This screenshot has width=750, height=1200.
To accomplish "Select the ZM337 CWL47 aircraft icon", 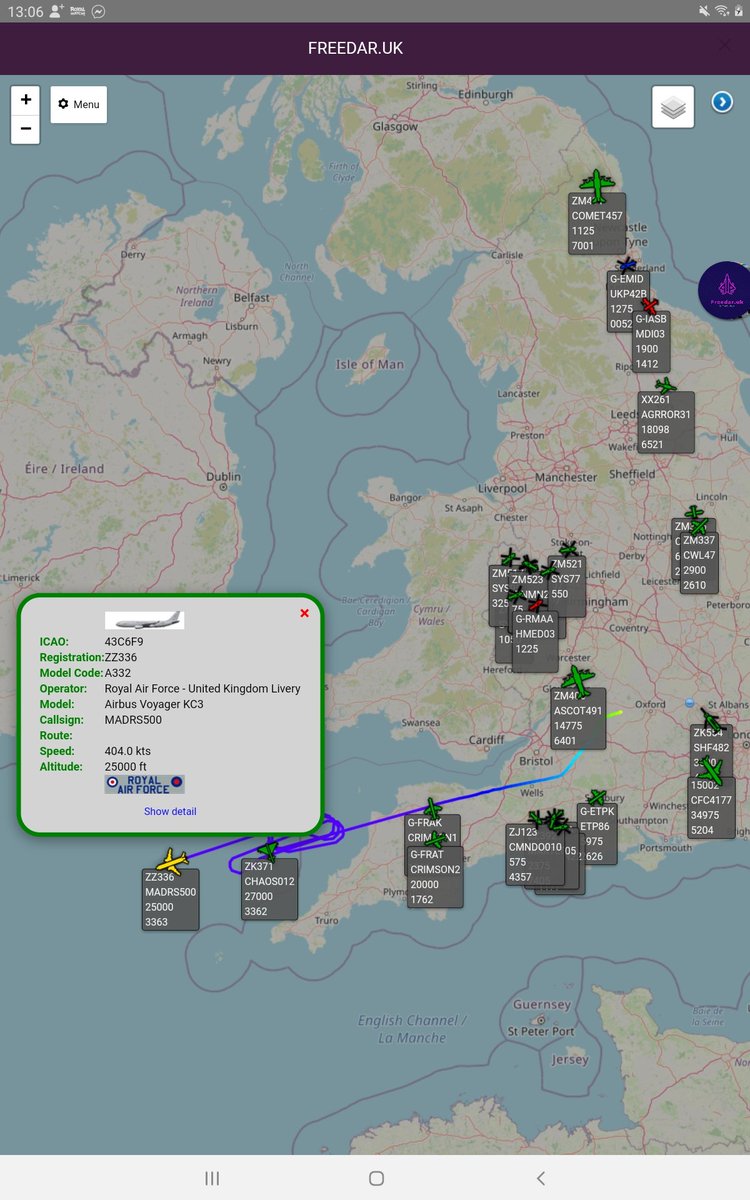I will [698, 527].
